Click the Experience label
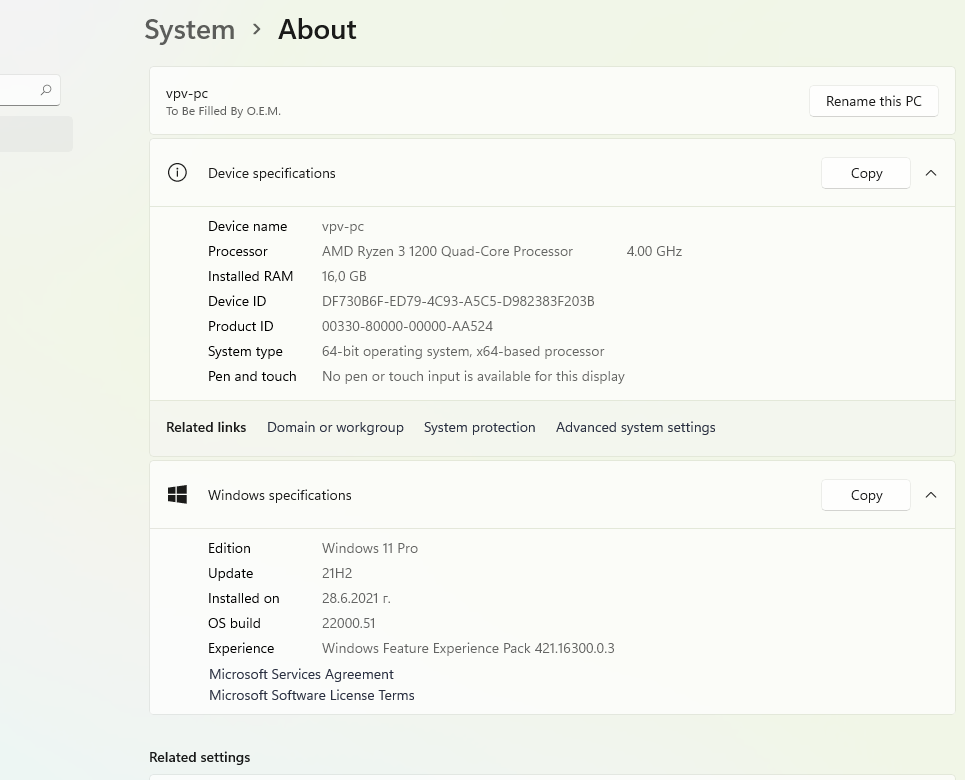 [241, 648]
